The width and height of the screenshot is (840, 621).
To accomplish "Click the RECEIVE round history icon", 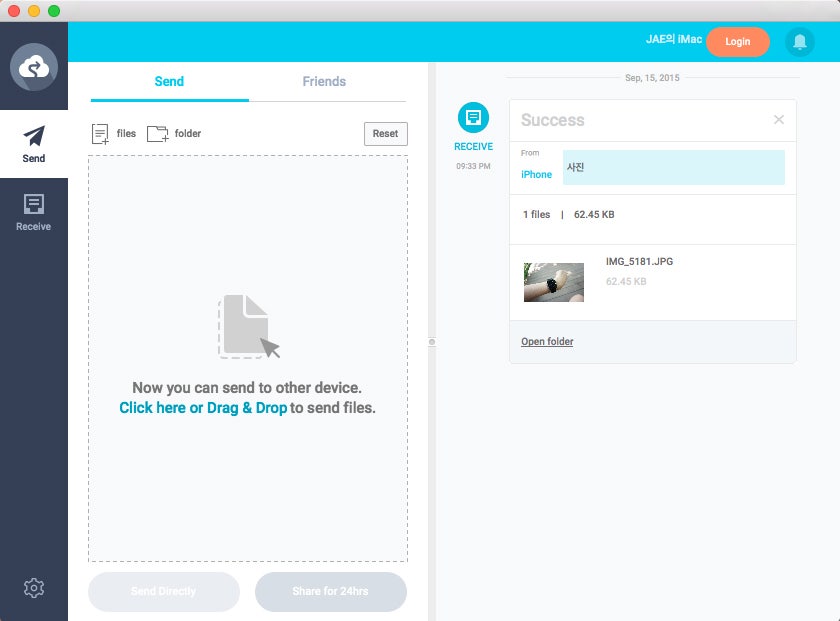I will point(474,117).
